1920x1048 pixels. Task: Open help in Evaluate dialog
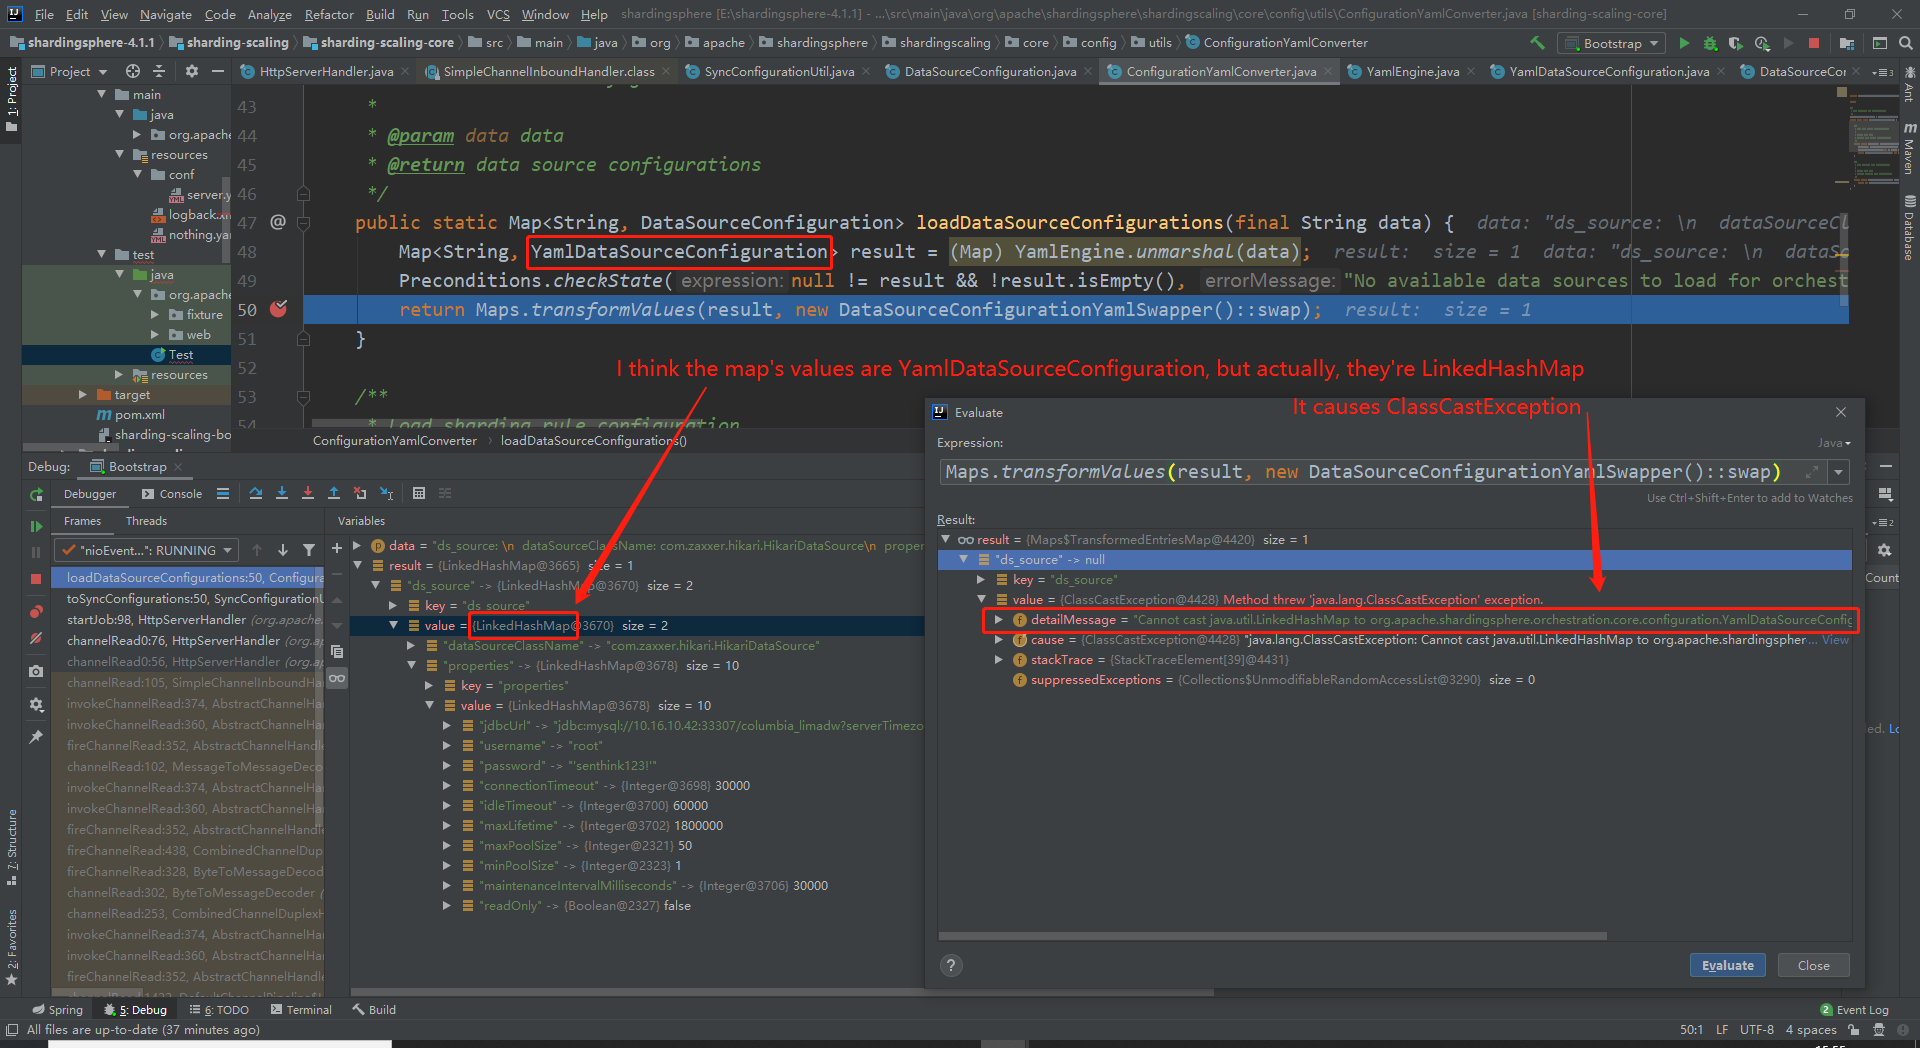pyautogui.click(x=951, y=965)
